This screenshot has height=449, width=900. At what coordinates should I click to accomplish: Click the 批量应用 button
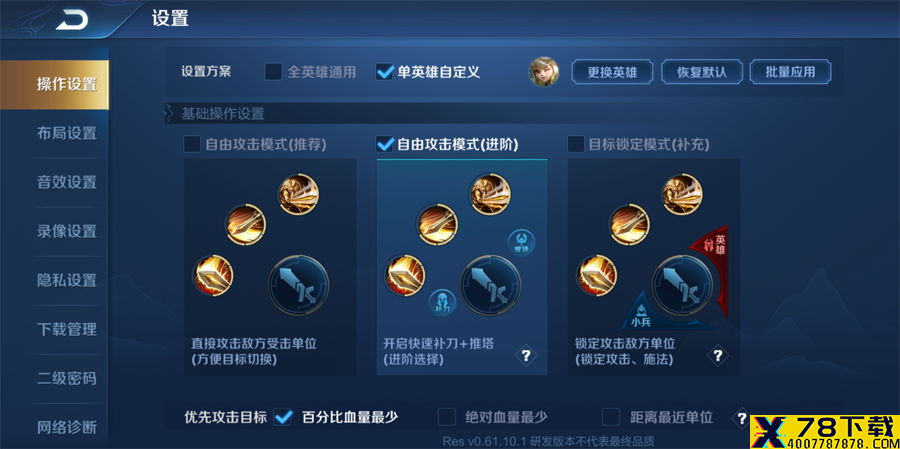tap(790, 72)
